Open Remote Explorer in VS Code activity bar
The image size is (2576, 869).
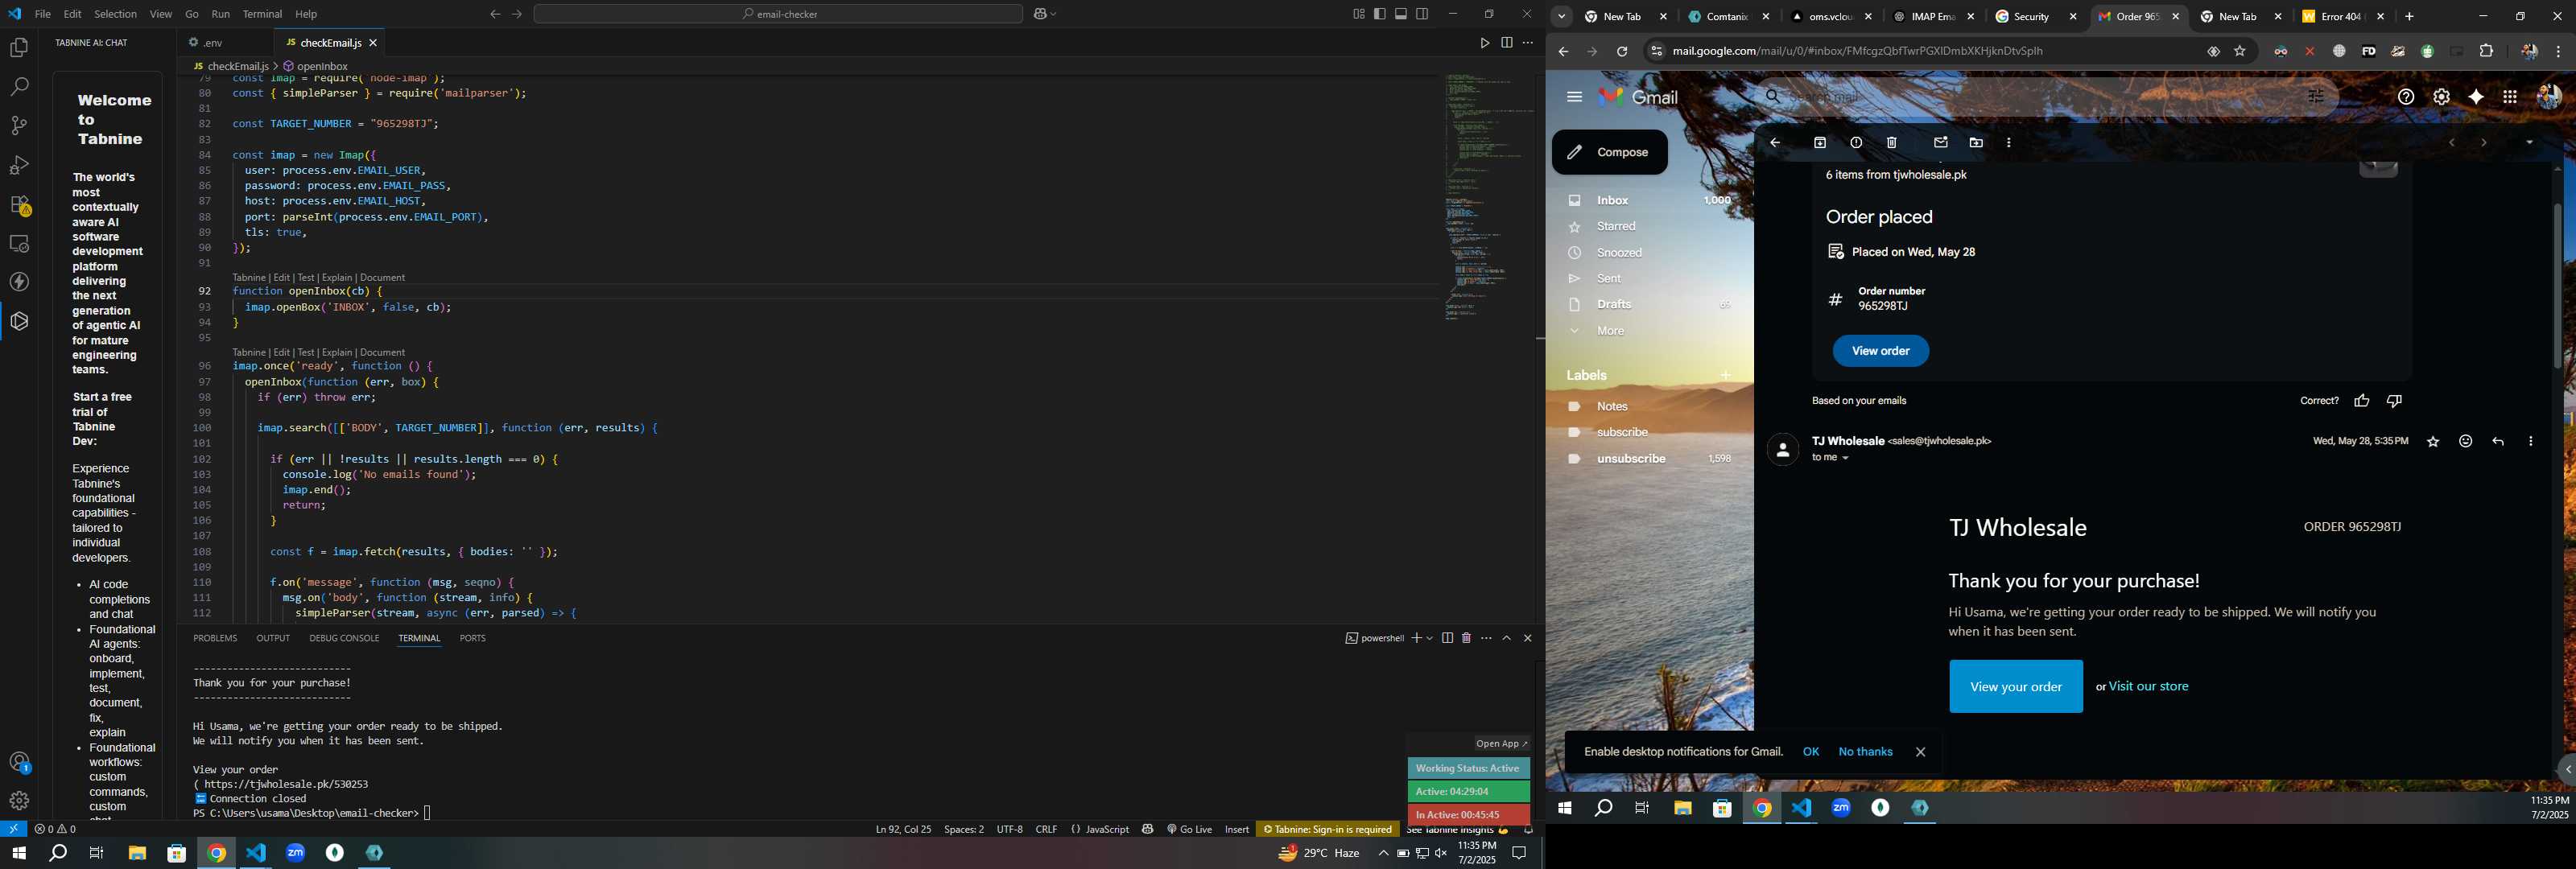point(19,244)
